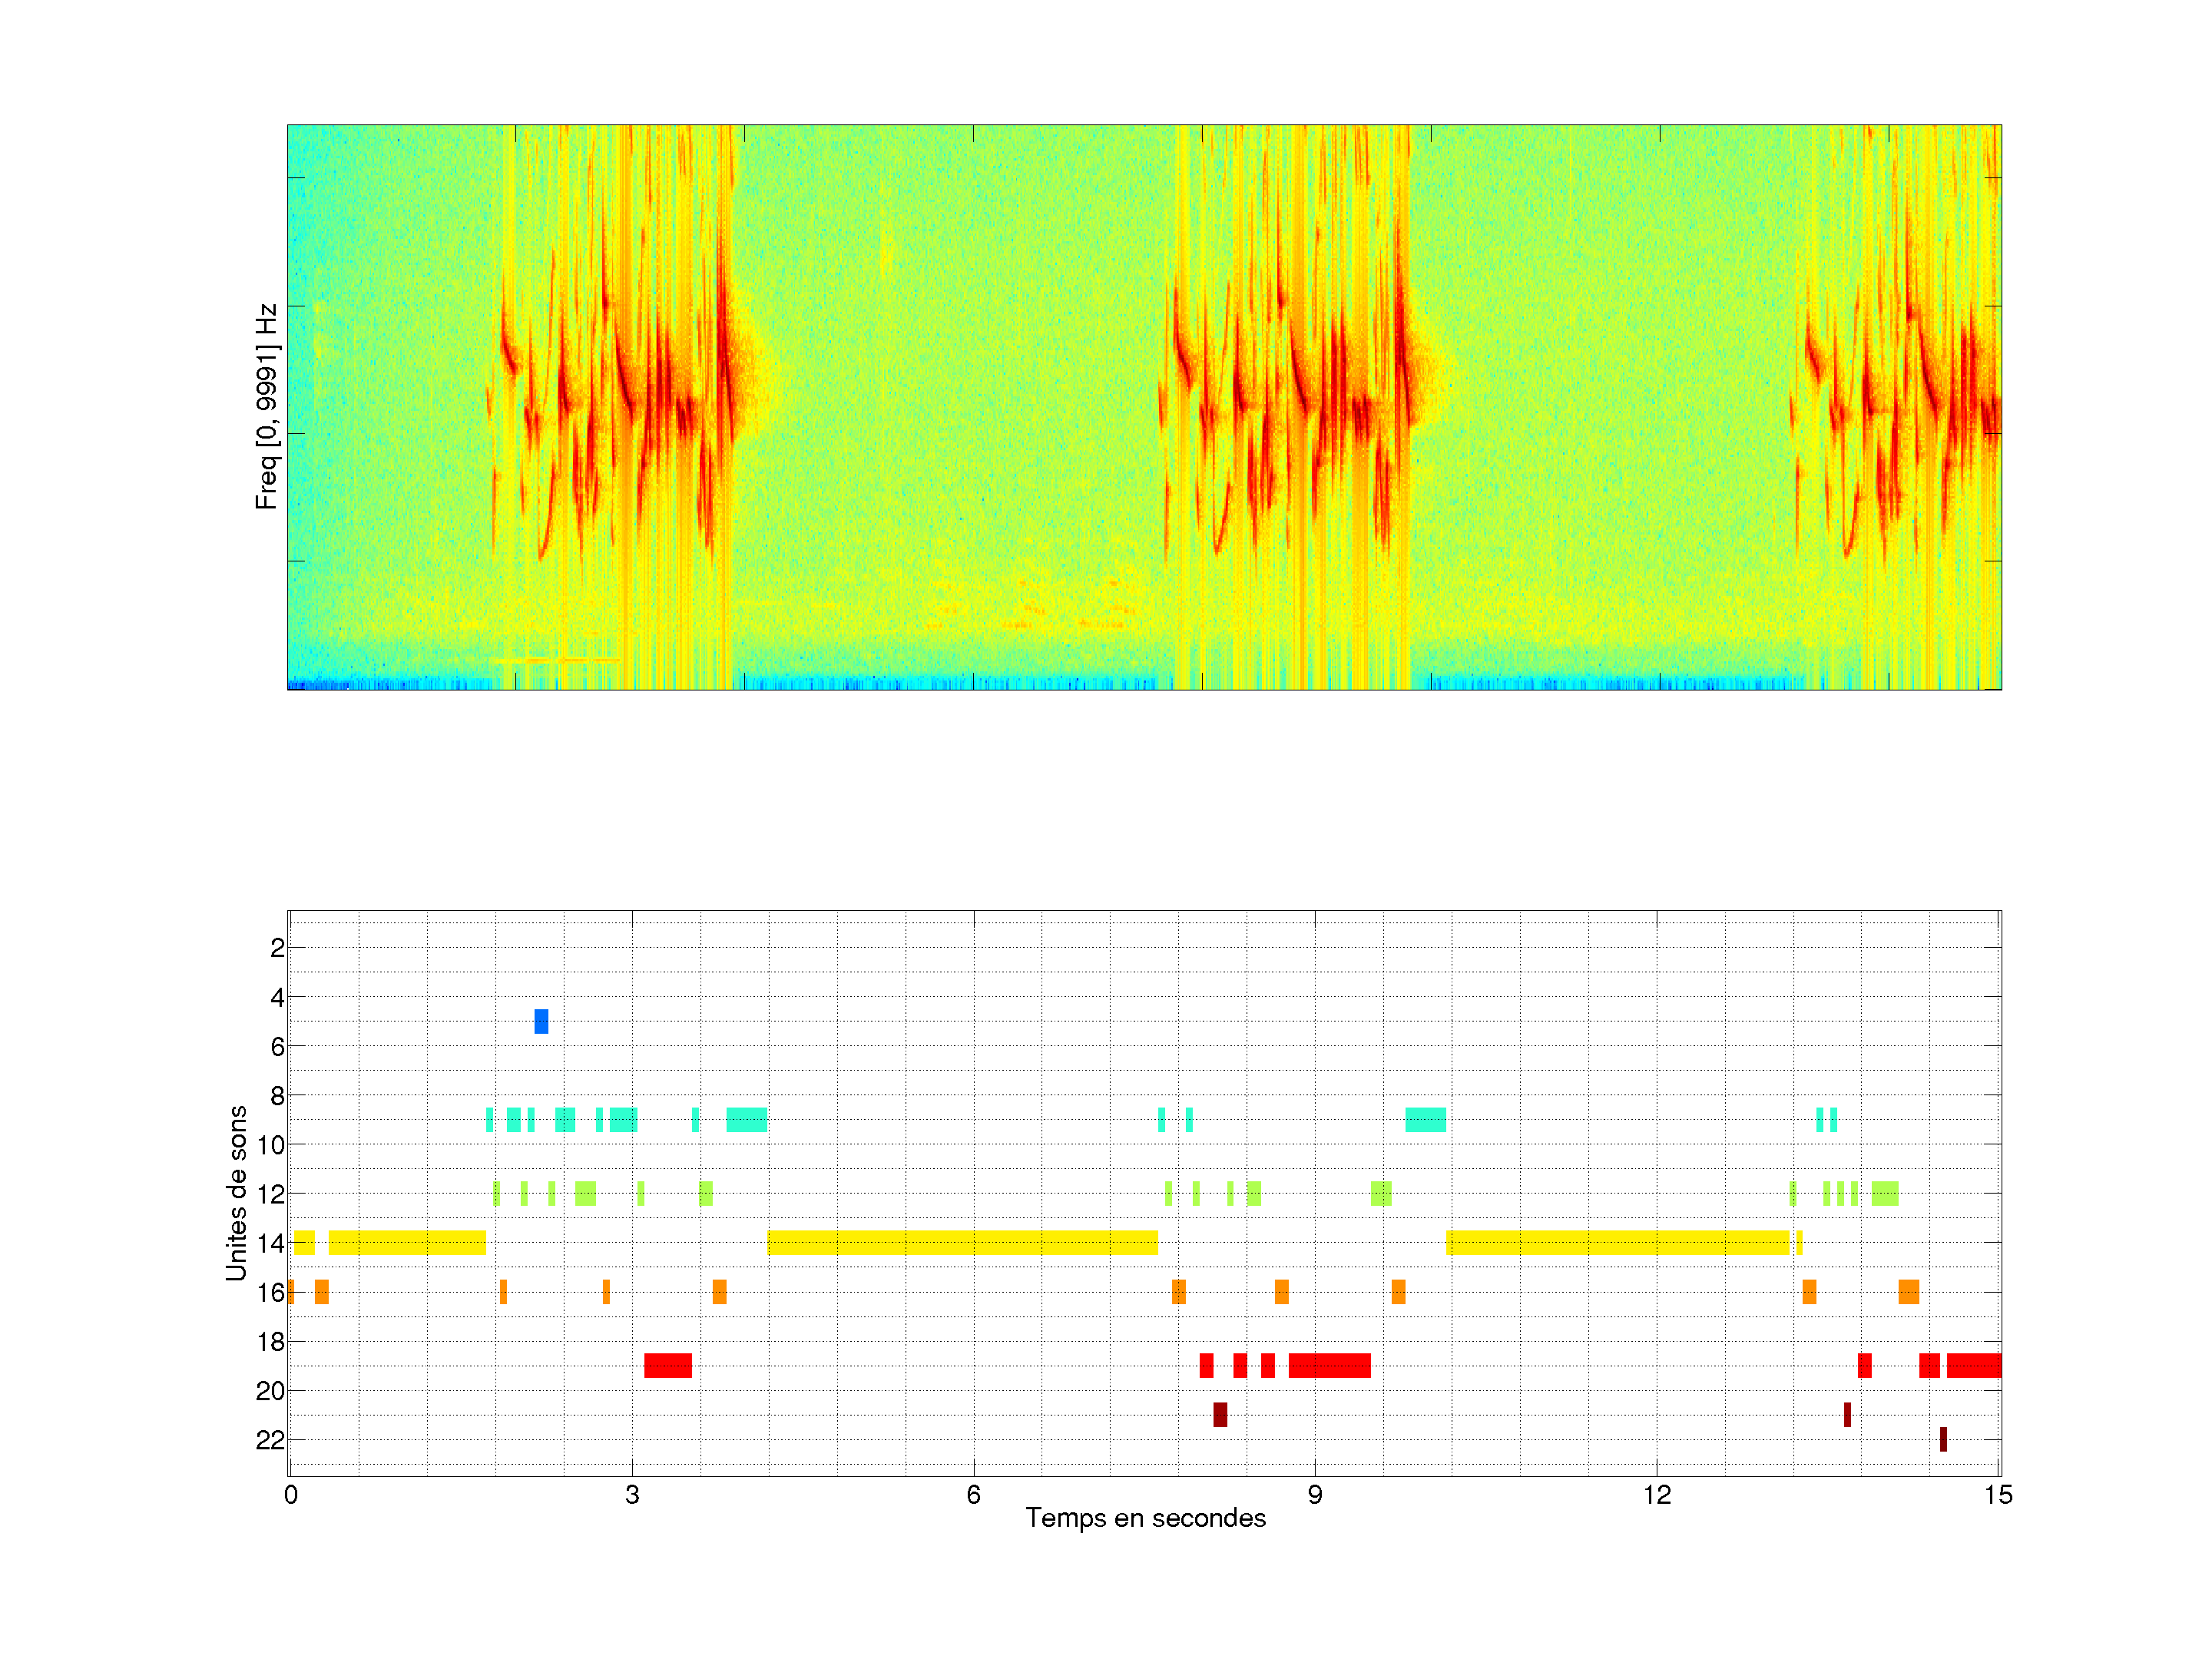
Task: Click the 'Unites de sons' axis label
Action: click(x=236, y=1192)
